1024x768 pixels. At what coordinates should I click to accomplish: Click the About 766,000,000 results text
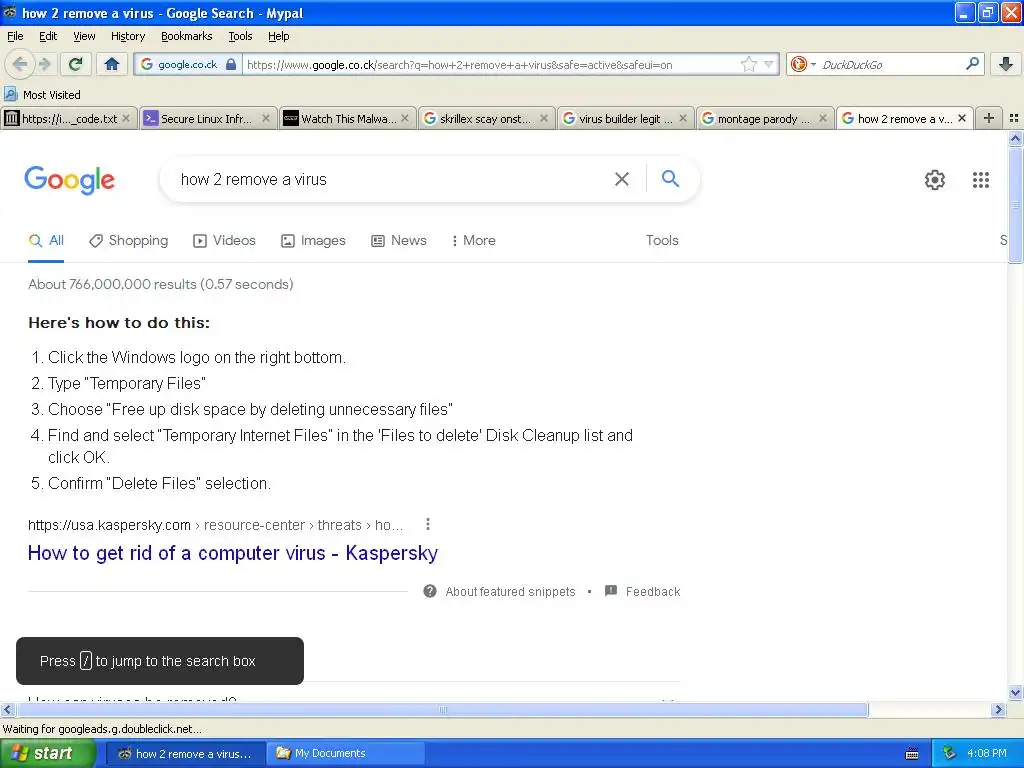coord(161,284)
